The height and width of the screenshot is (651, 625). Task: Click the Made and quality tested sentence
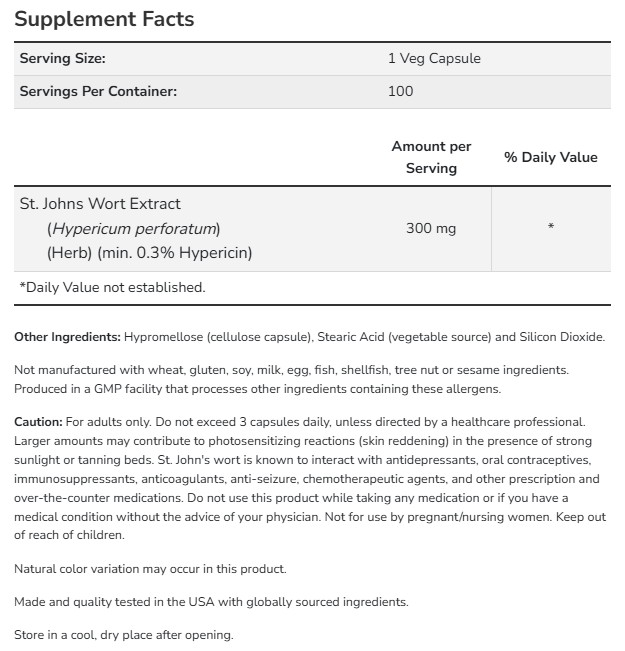211,602
